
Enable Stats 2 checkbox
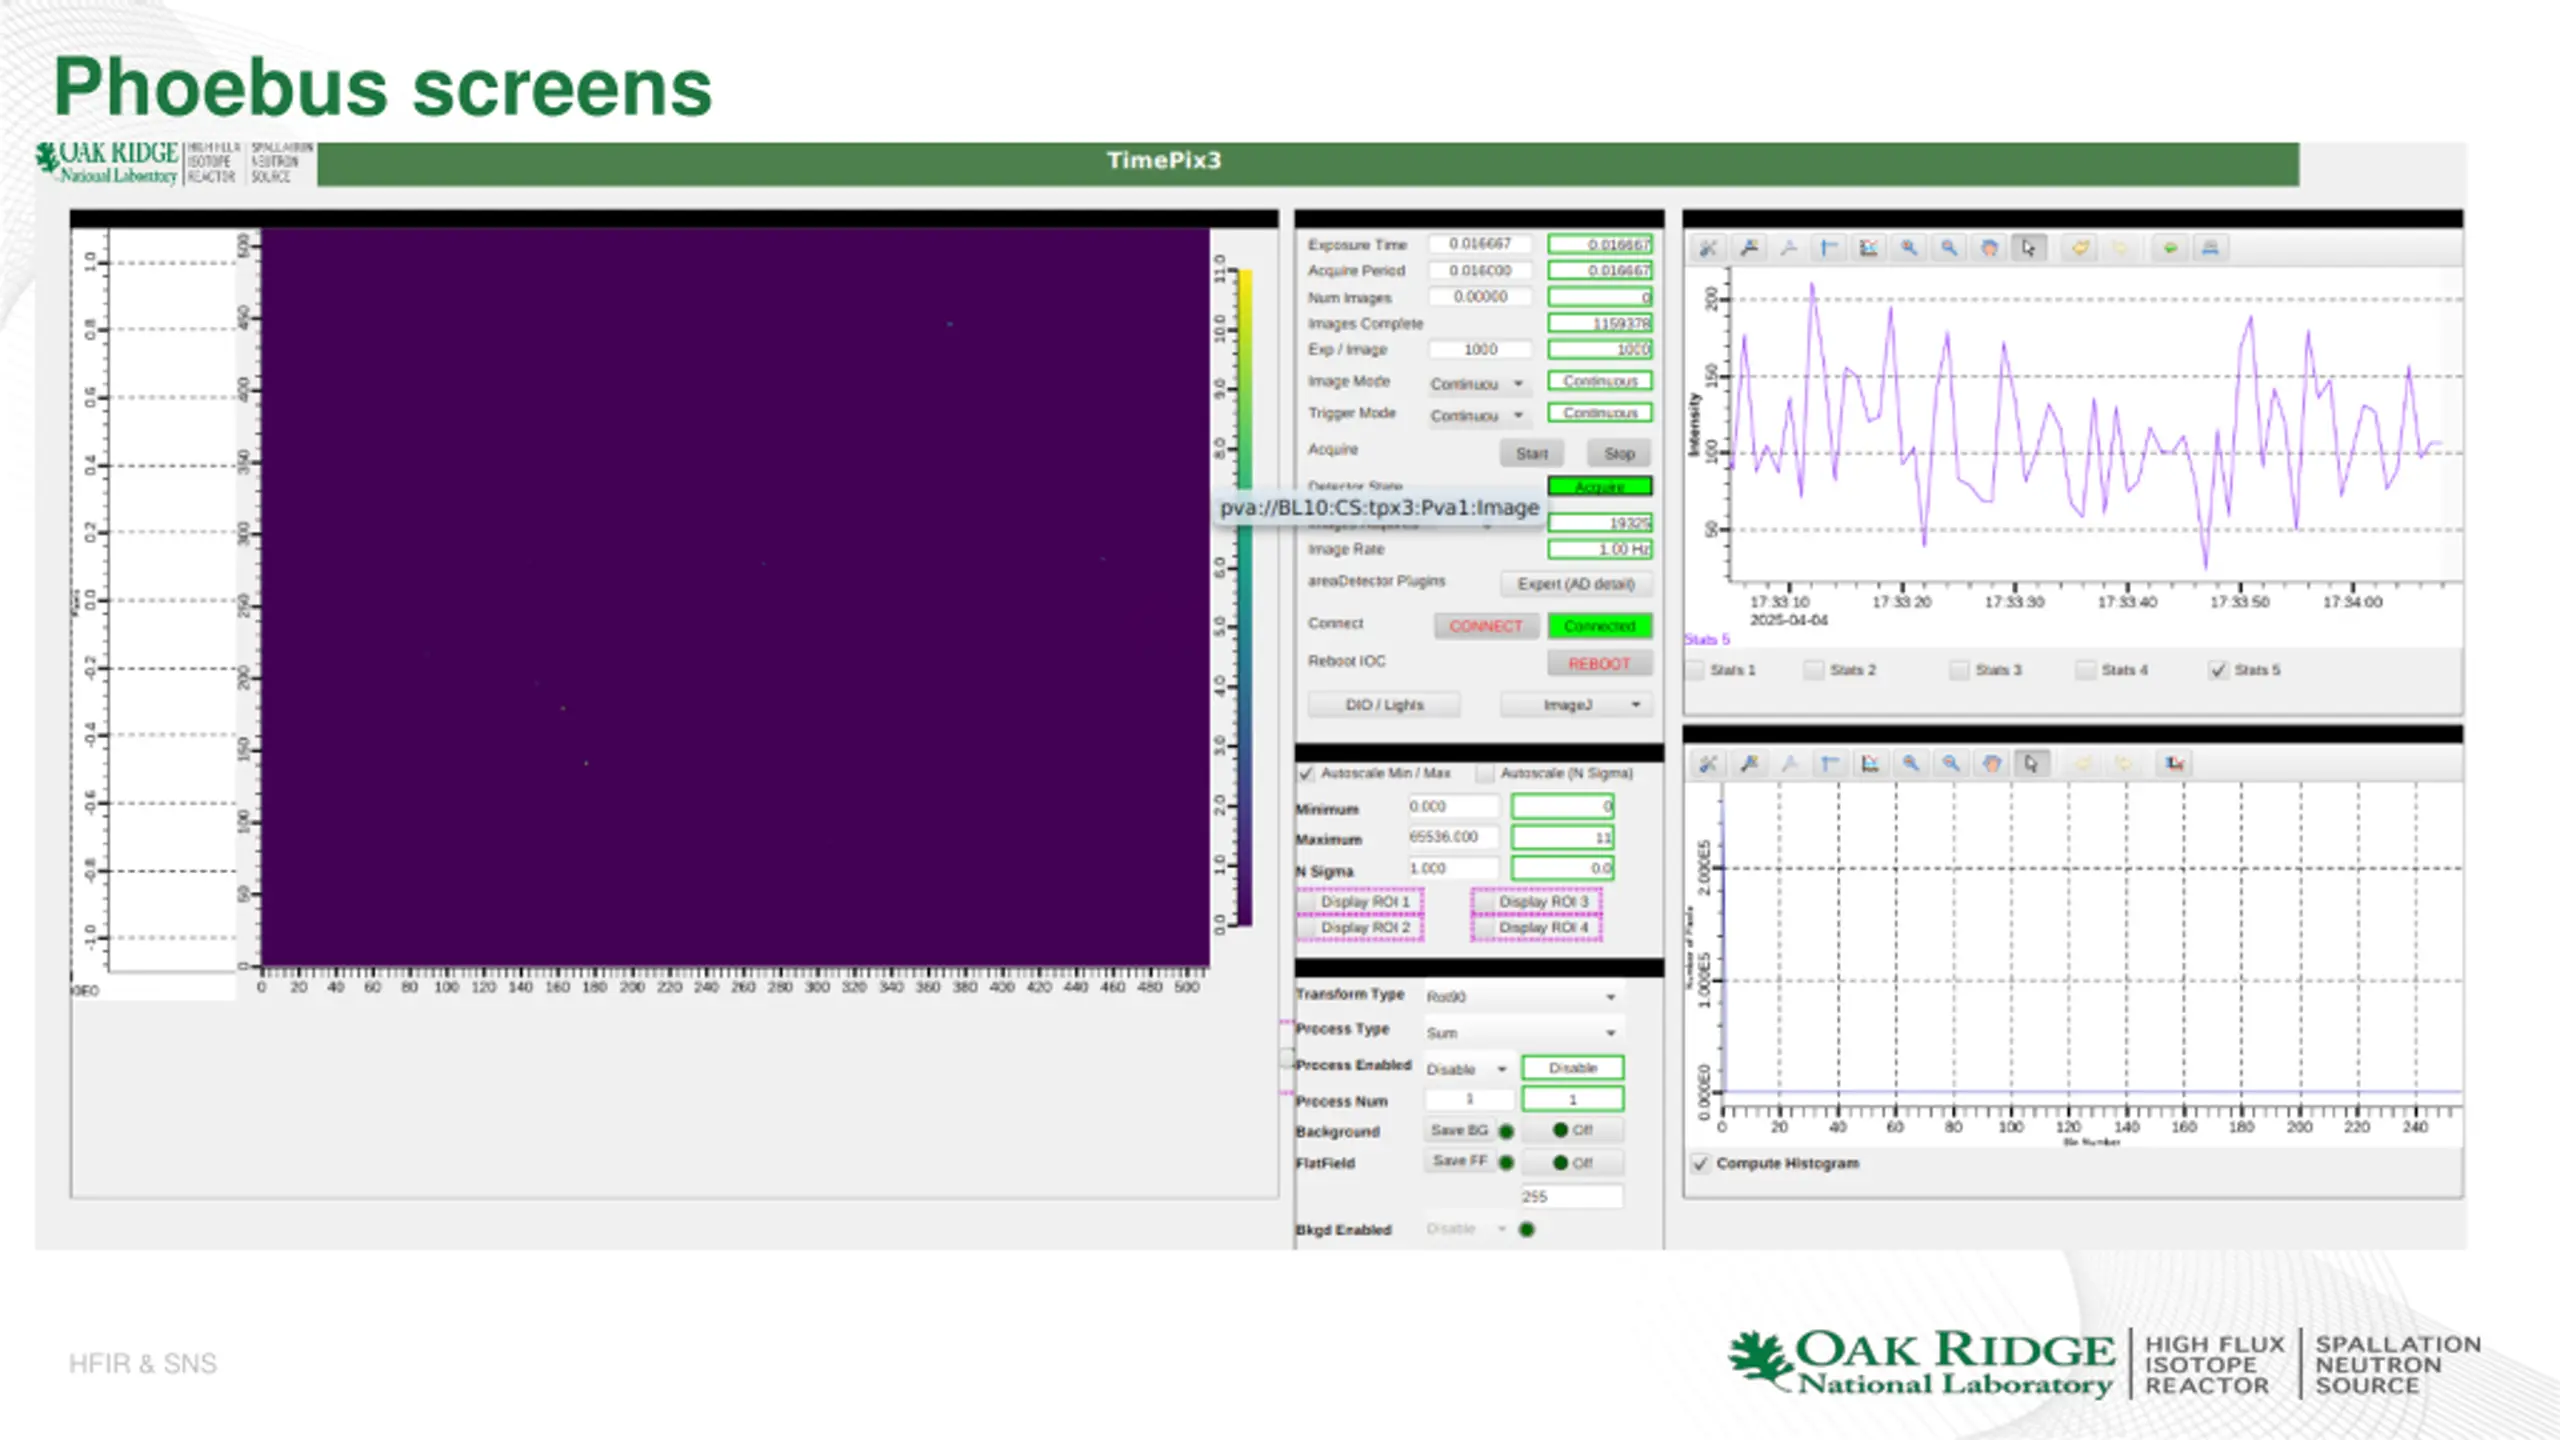pos(1813,670)
